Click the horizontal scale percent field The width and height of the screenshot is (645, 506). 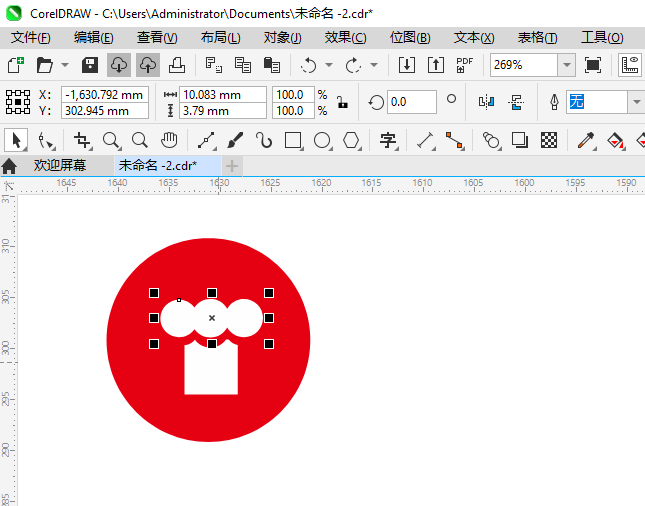tap(293, 95)
